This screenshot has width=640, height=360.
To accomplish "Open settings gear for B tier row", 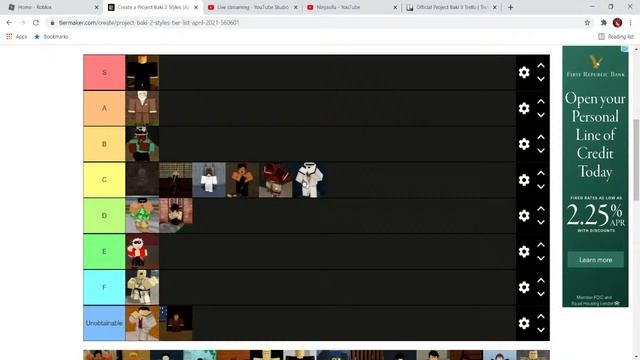I will tap(524, 144).
